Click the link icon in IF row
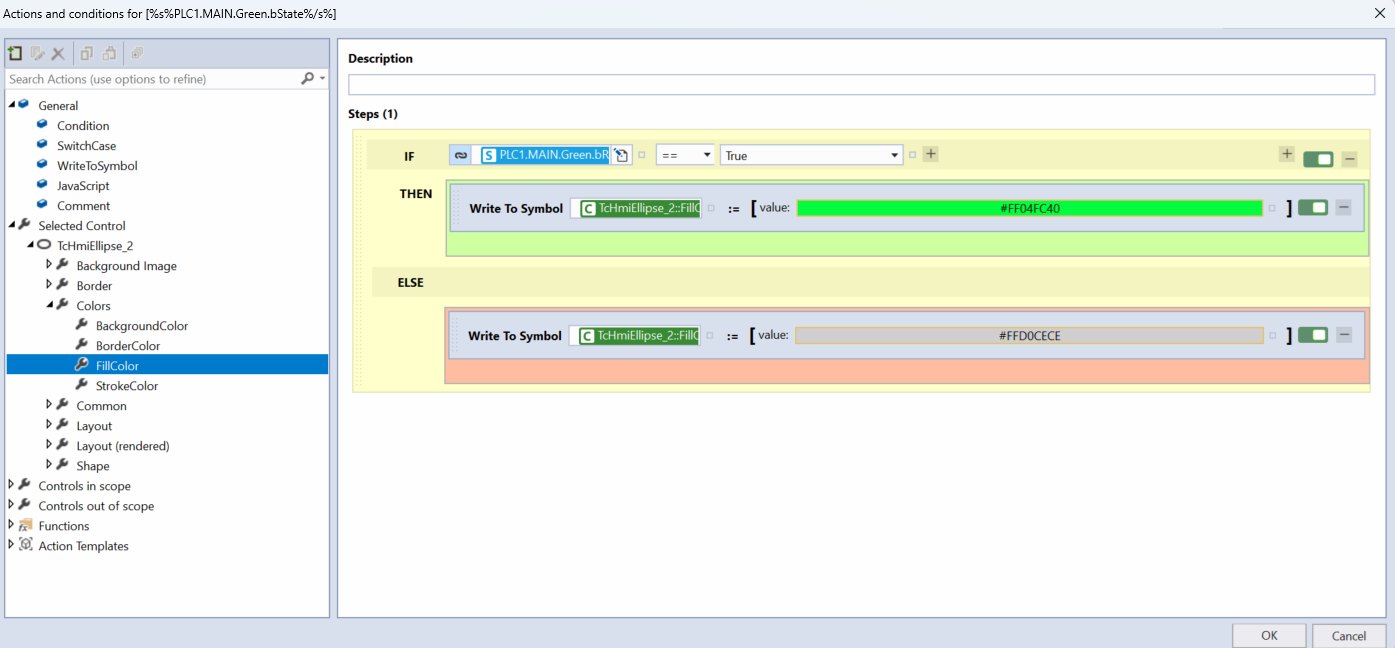The width and height of the screenshot is (1395, 648). pos(460,155)
